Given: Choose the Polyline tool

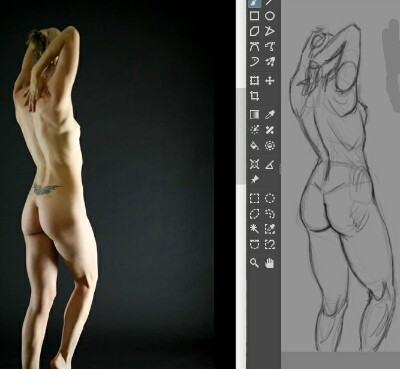Looking at the screenshot, I should [x=270, y=31].
